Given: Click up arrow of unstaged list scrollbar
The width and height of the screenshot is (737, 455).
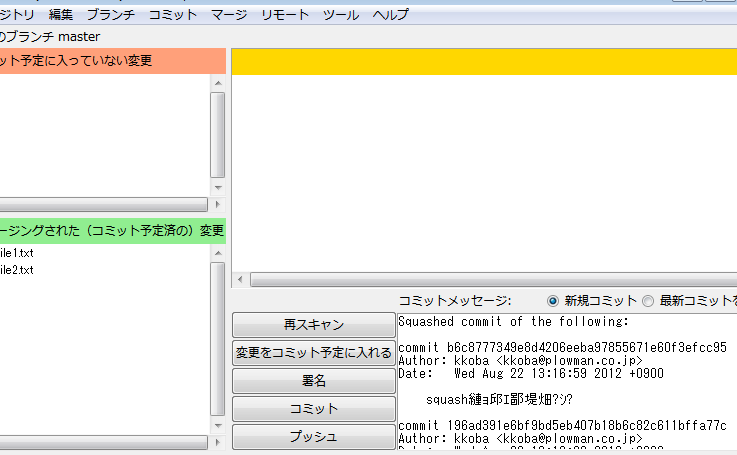Looking at the screenshot, I should click(x=218, y=83).
